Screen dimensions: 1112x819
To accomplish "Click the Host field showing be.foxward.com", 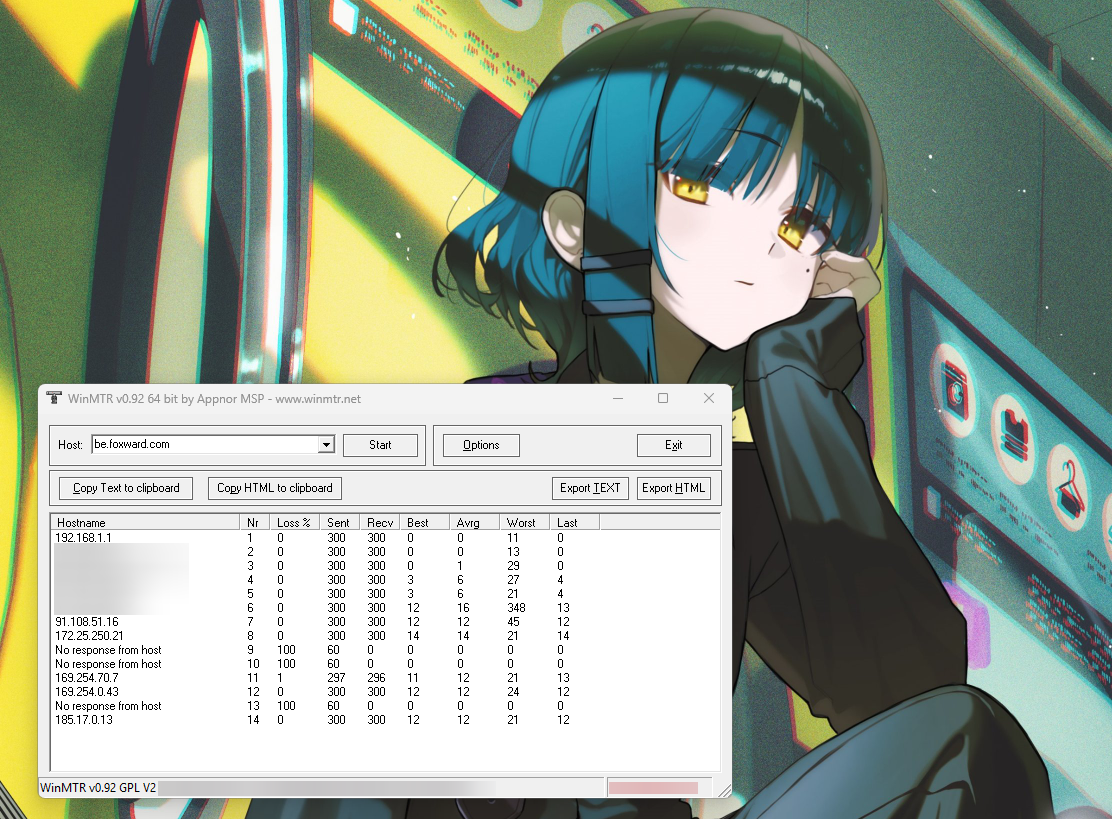I will pos(213,445).
